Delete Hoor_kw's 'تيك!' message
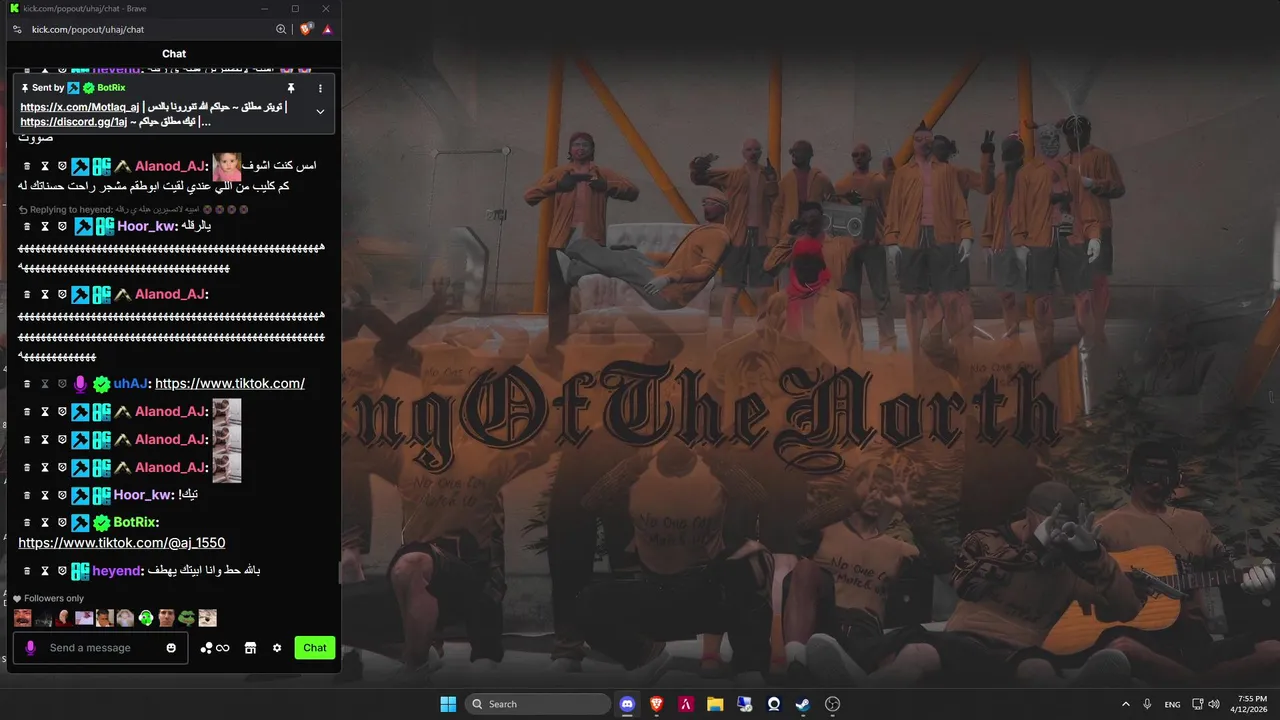The image size is (1280, 720). (x=27, y=495)
